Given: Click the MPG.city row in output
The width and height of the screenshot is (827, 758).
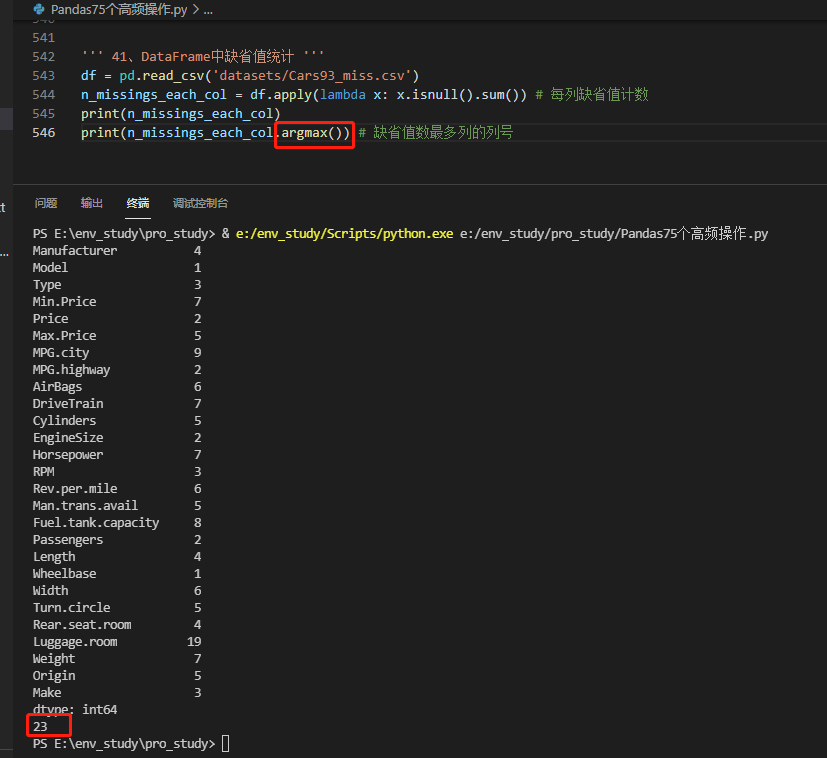Looking at the screenshot, I should coord(117,353).
